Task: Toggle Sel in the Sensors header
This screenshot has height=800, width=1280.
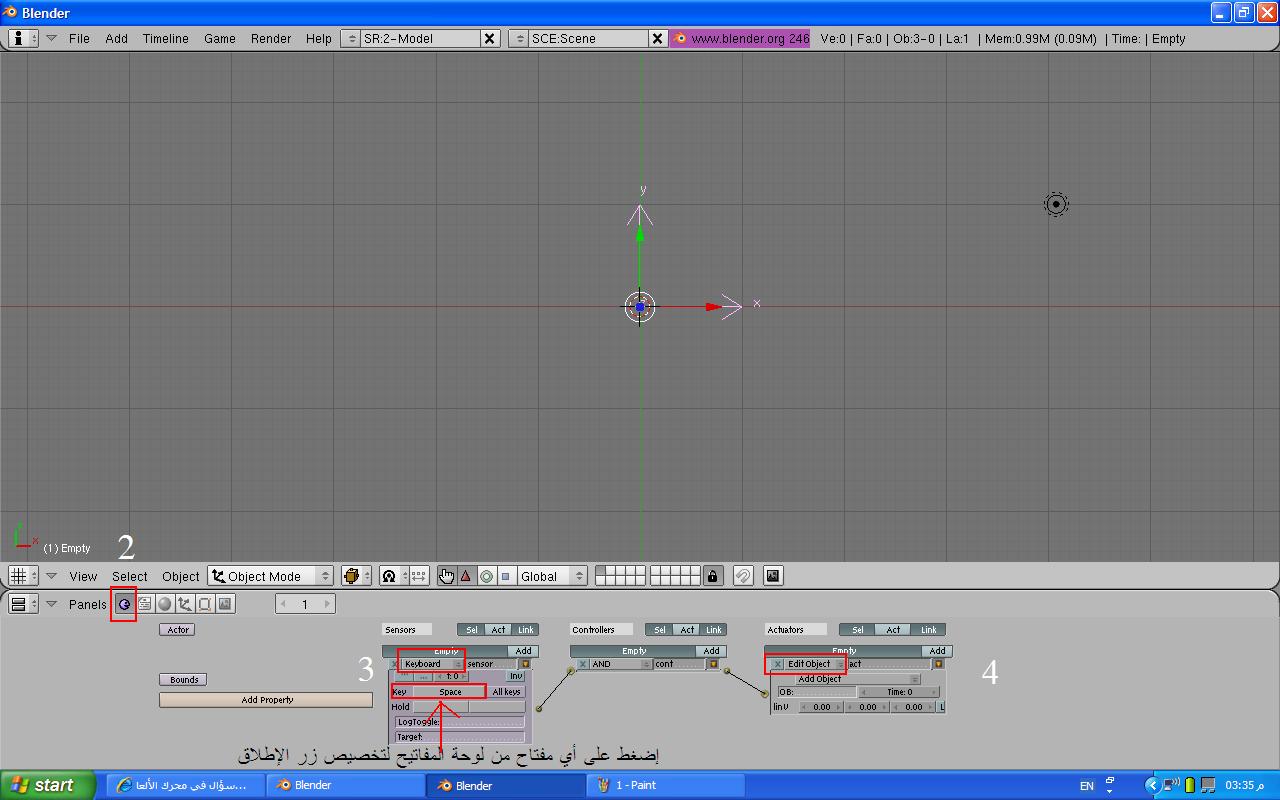Action: click(471, 630)
